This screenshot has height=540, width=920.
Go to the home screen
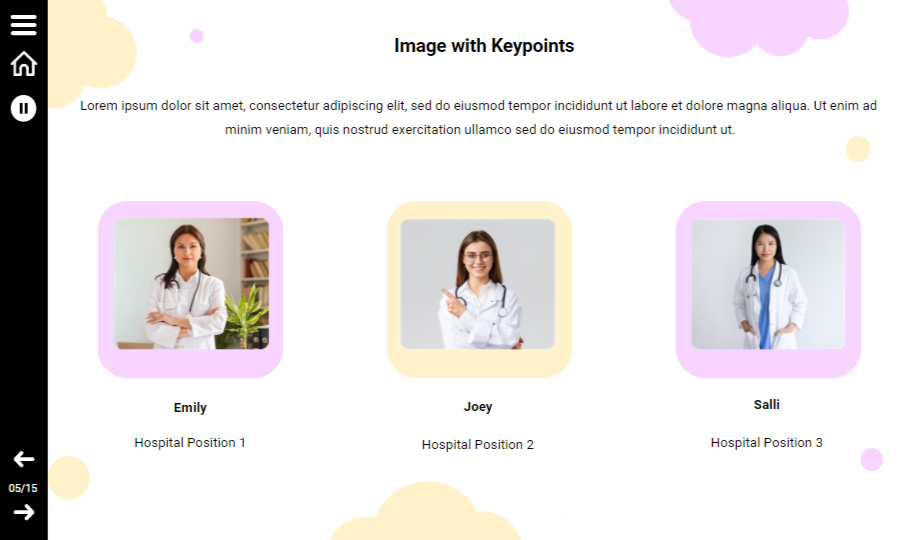click(x=23, y=63)
